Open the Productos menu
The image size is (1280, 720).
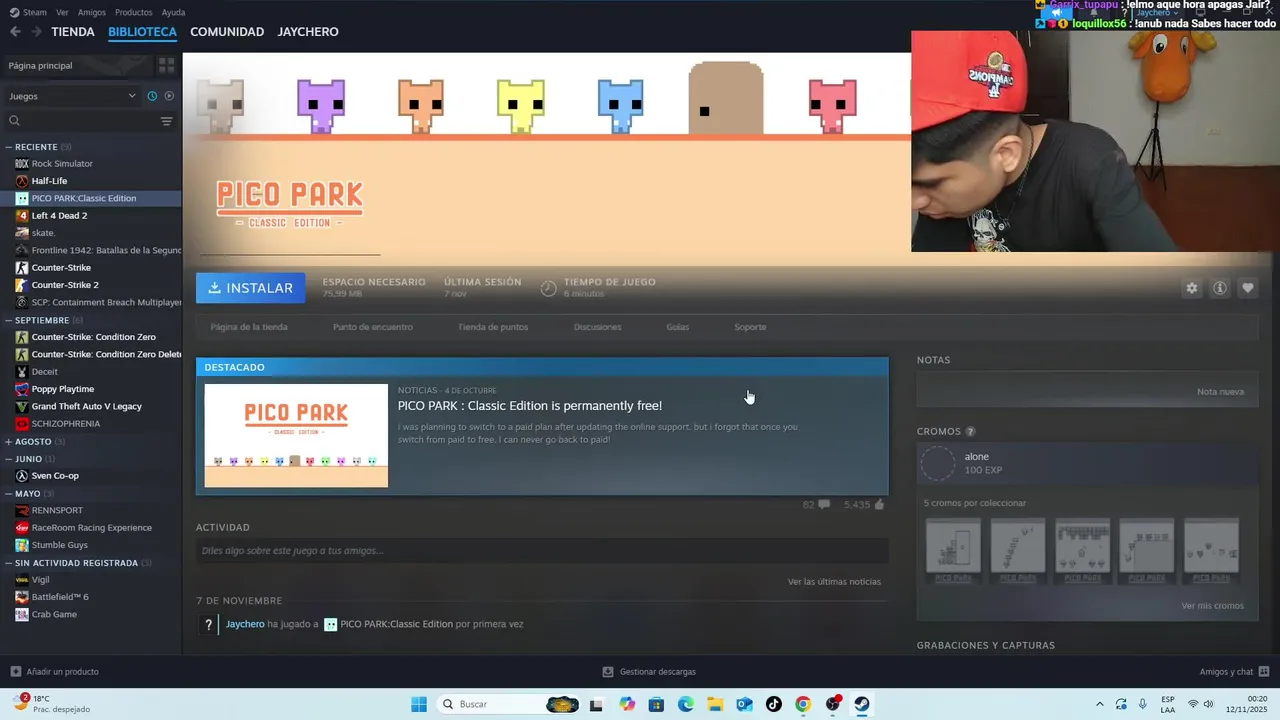pyautogui.click(x=134, y=12)
